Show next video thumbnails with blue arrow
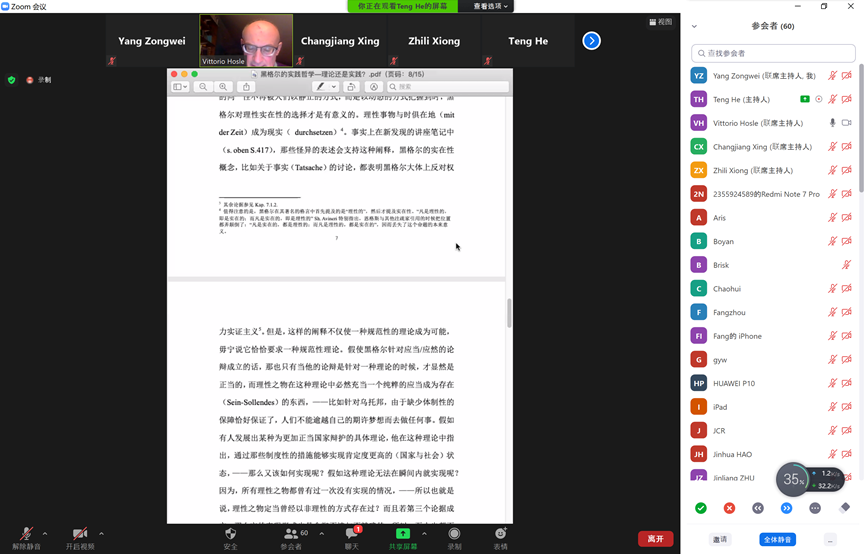Viewport: 865px width, 554px height. point(592,41)
